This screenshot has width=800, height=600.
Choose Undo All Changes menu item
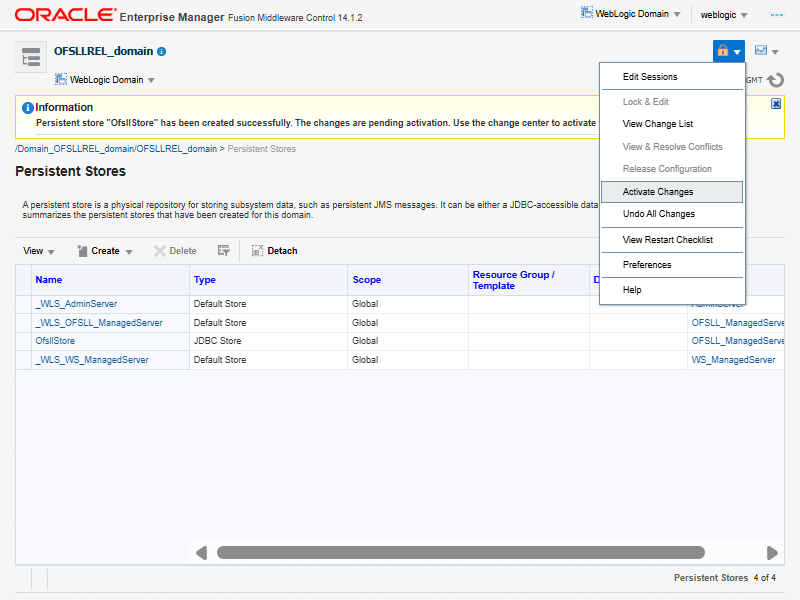[658, 214]
